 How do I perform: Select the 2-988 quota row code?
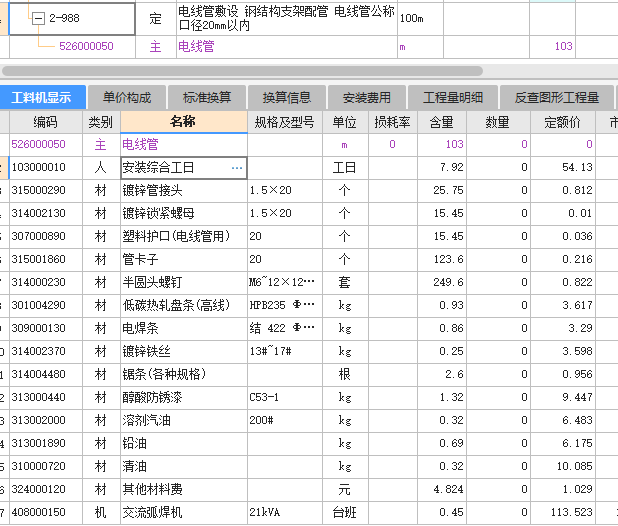point(64,18)
